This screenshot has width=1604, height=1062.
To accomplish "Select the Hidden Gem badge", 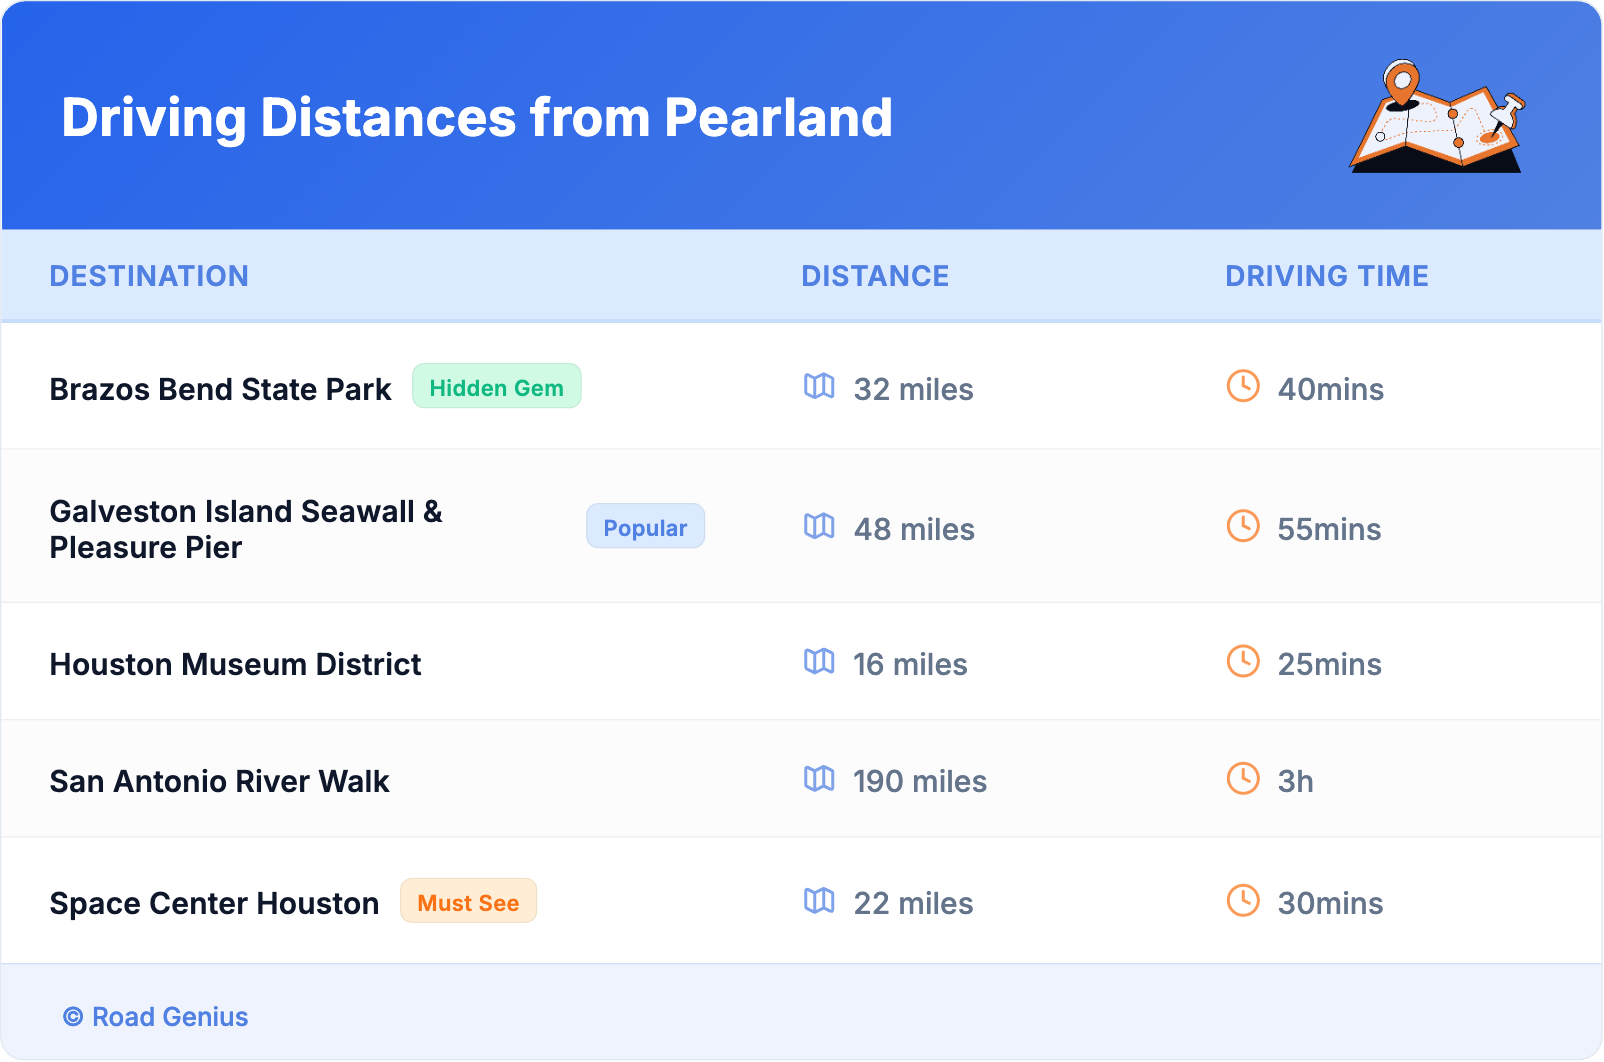I will pos(496,387).
